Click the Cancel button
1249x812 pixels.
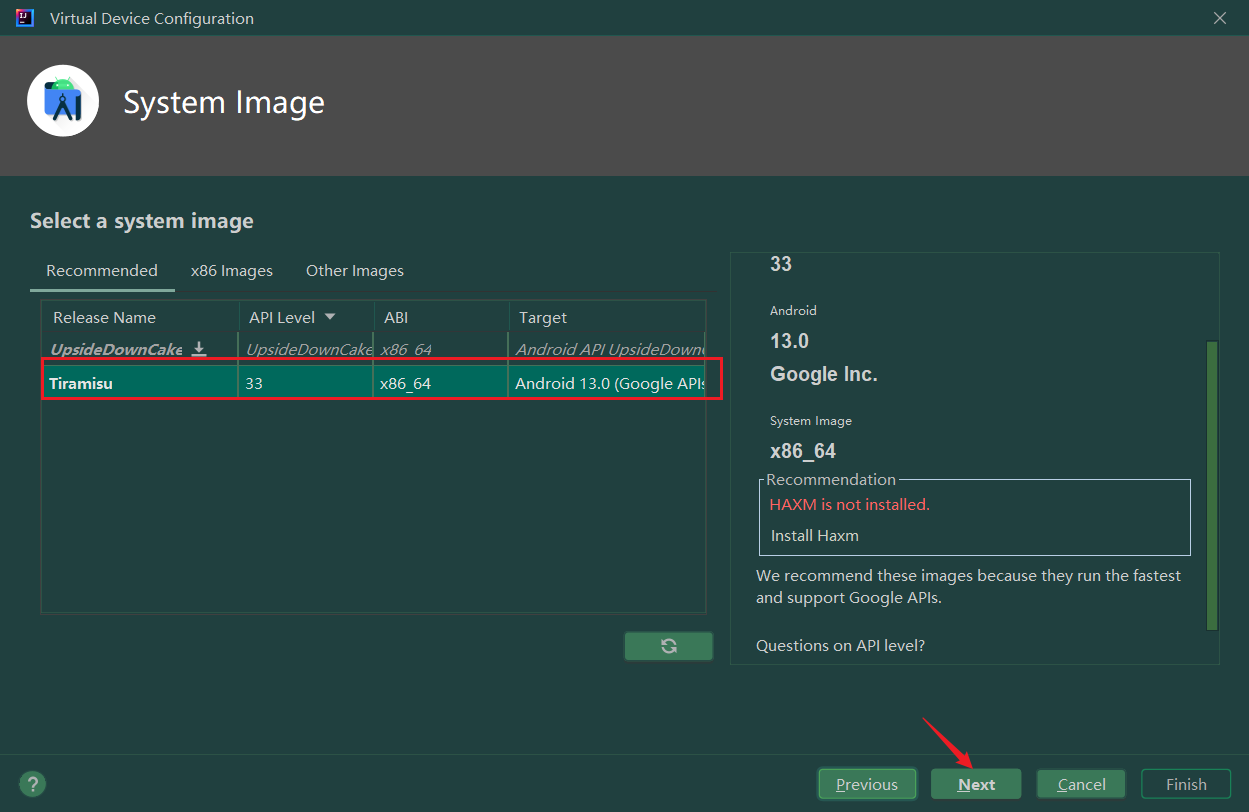1081,784
